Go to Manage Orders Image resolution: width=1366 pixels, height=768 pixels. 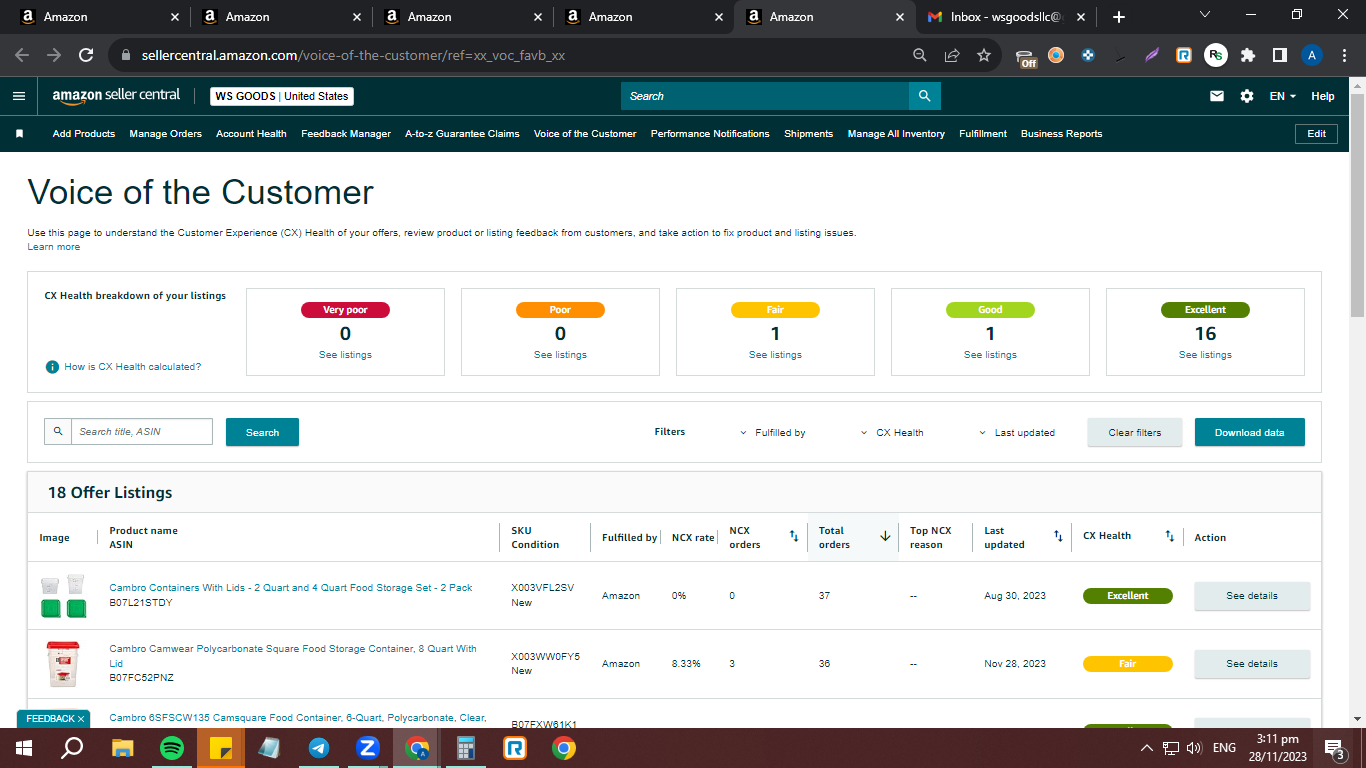pos(166,133)
